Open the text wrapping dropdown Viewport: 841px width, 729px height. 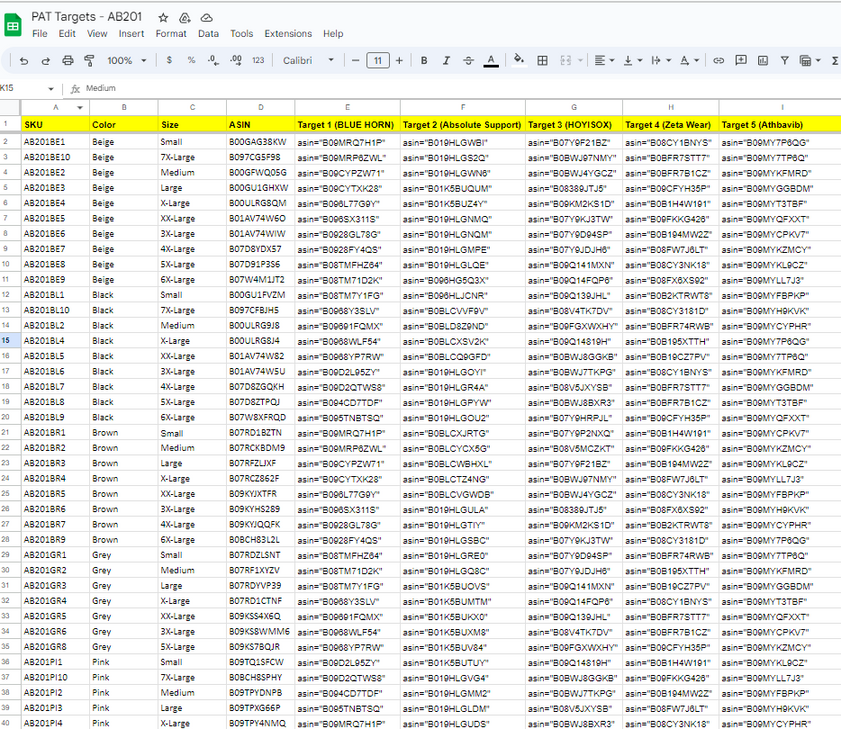tap(661, 61)
